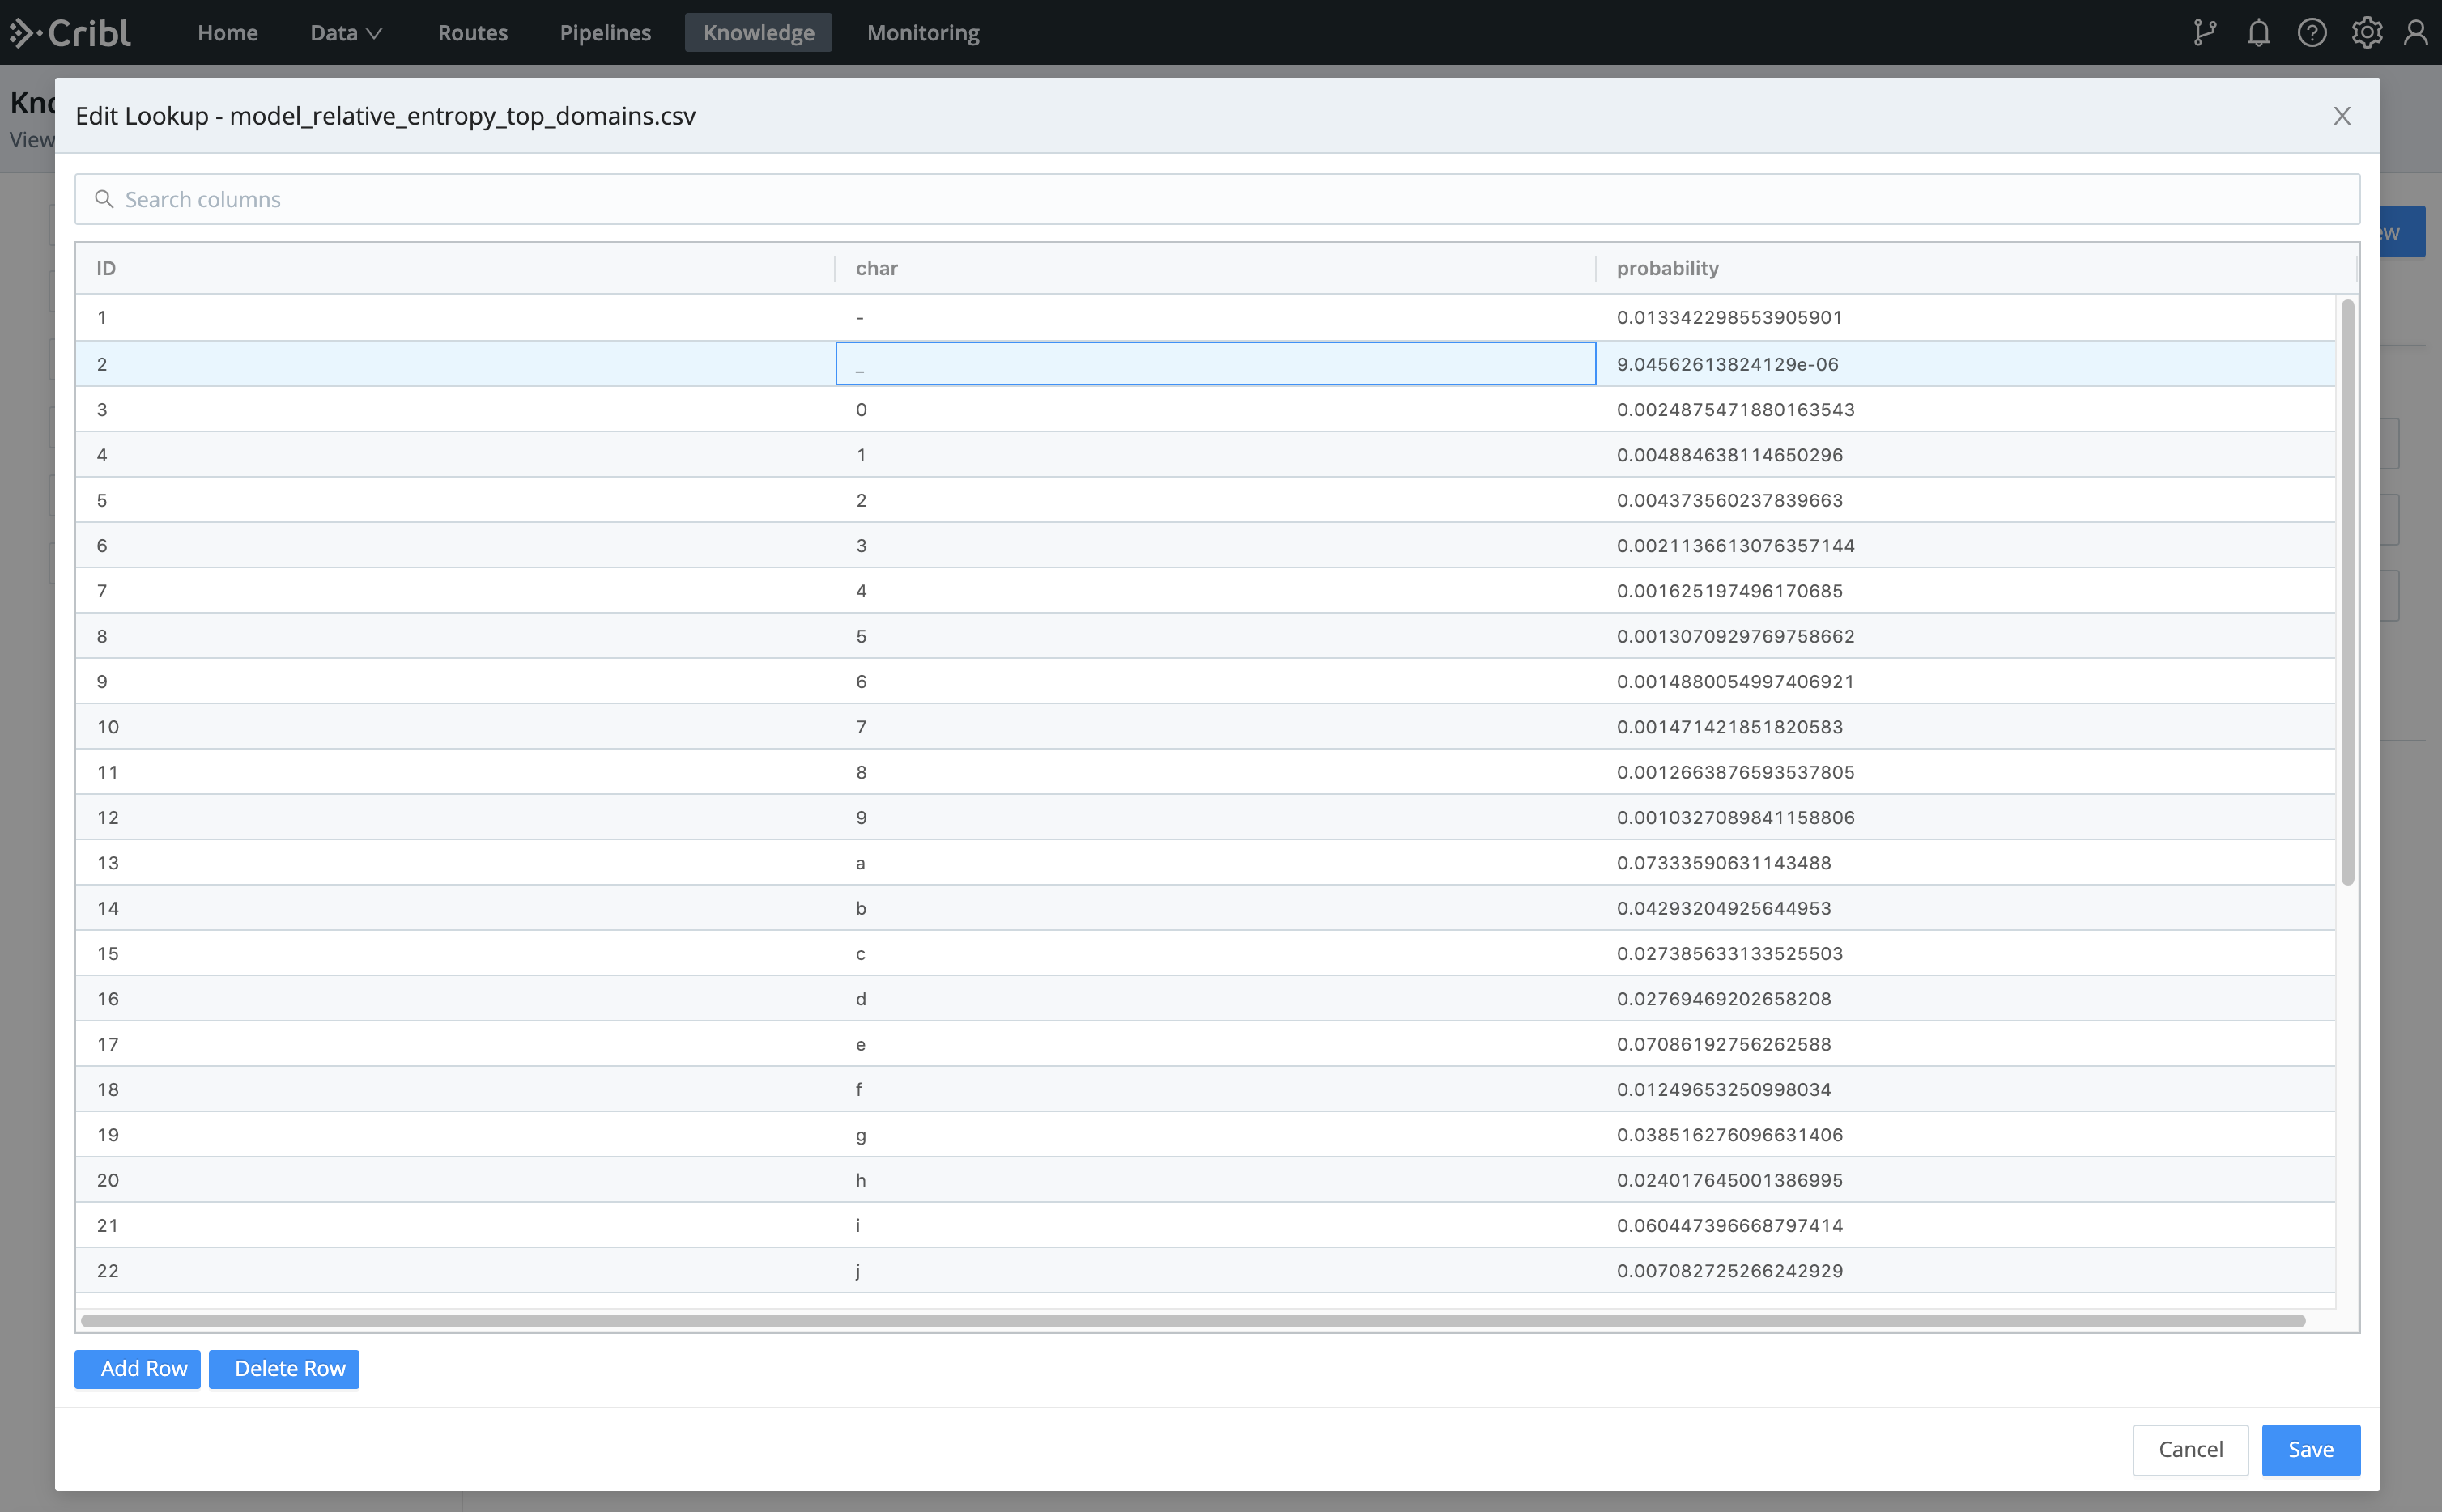Expand the Data dropdown menu
This screenshot has height=1512, width=2442.
[345, 33]
